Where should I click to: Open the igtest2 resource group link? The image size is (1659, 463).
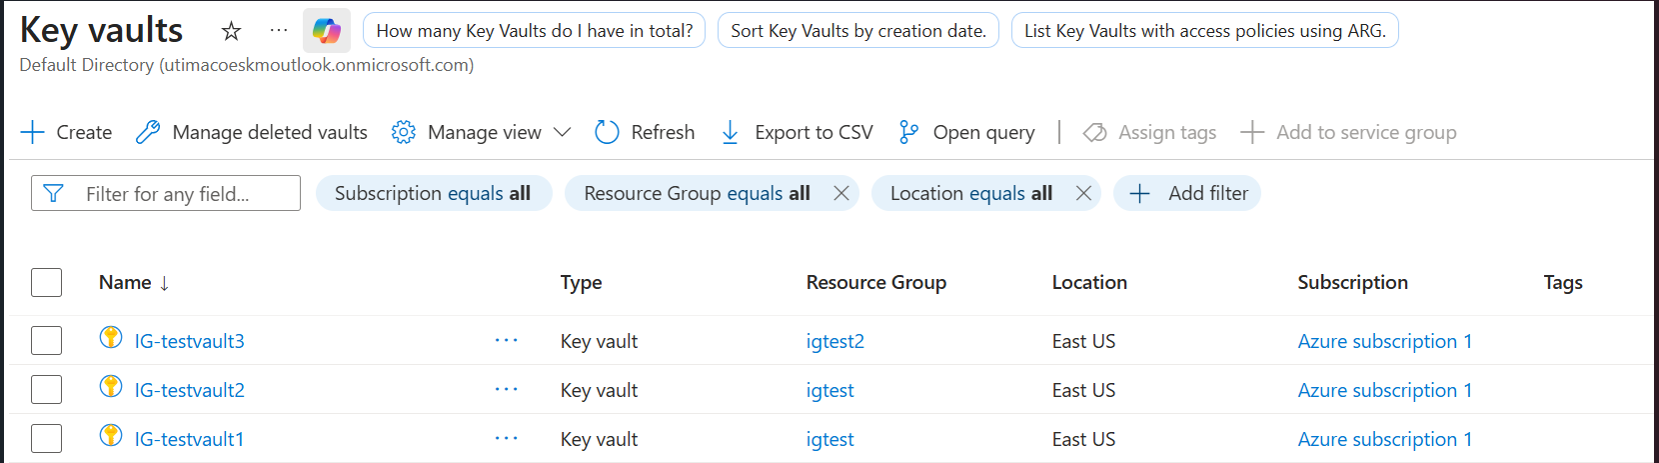[x=835, y=341]
